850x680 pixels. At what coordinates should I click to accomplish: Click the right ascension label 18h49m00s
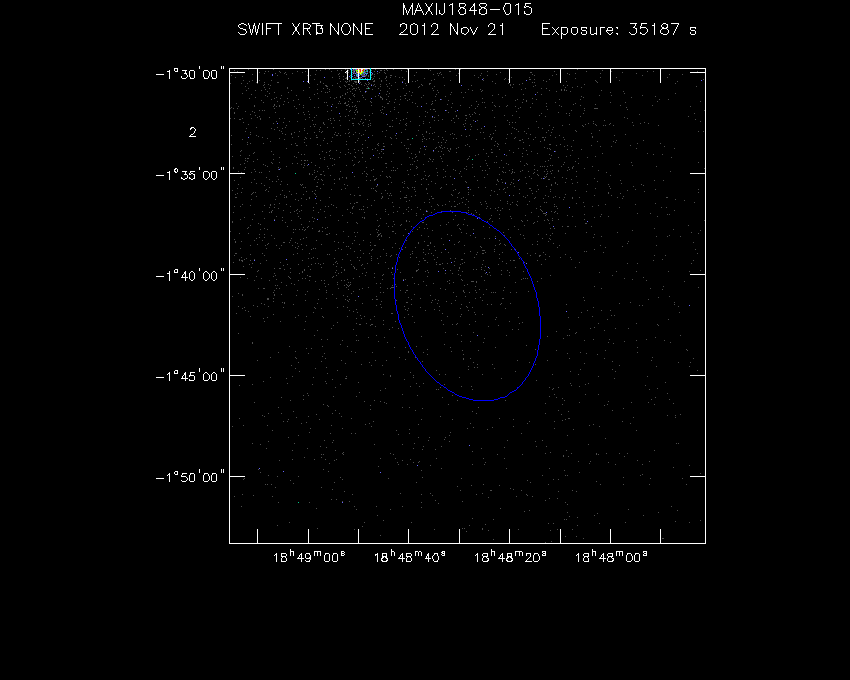(309, 557)
